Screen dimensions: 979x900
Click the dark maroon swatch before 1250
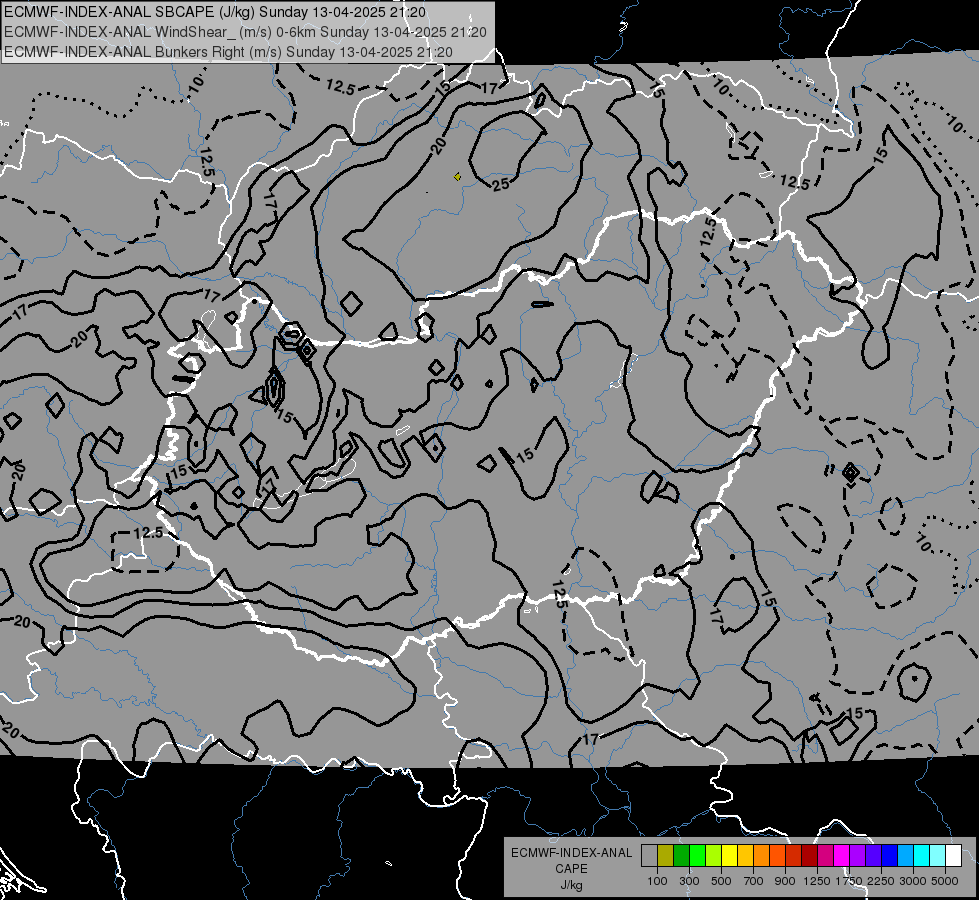point(810,855)
